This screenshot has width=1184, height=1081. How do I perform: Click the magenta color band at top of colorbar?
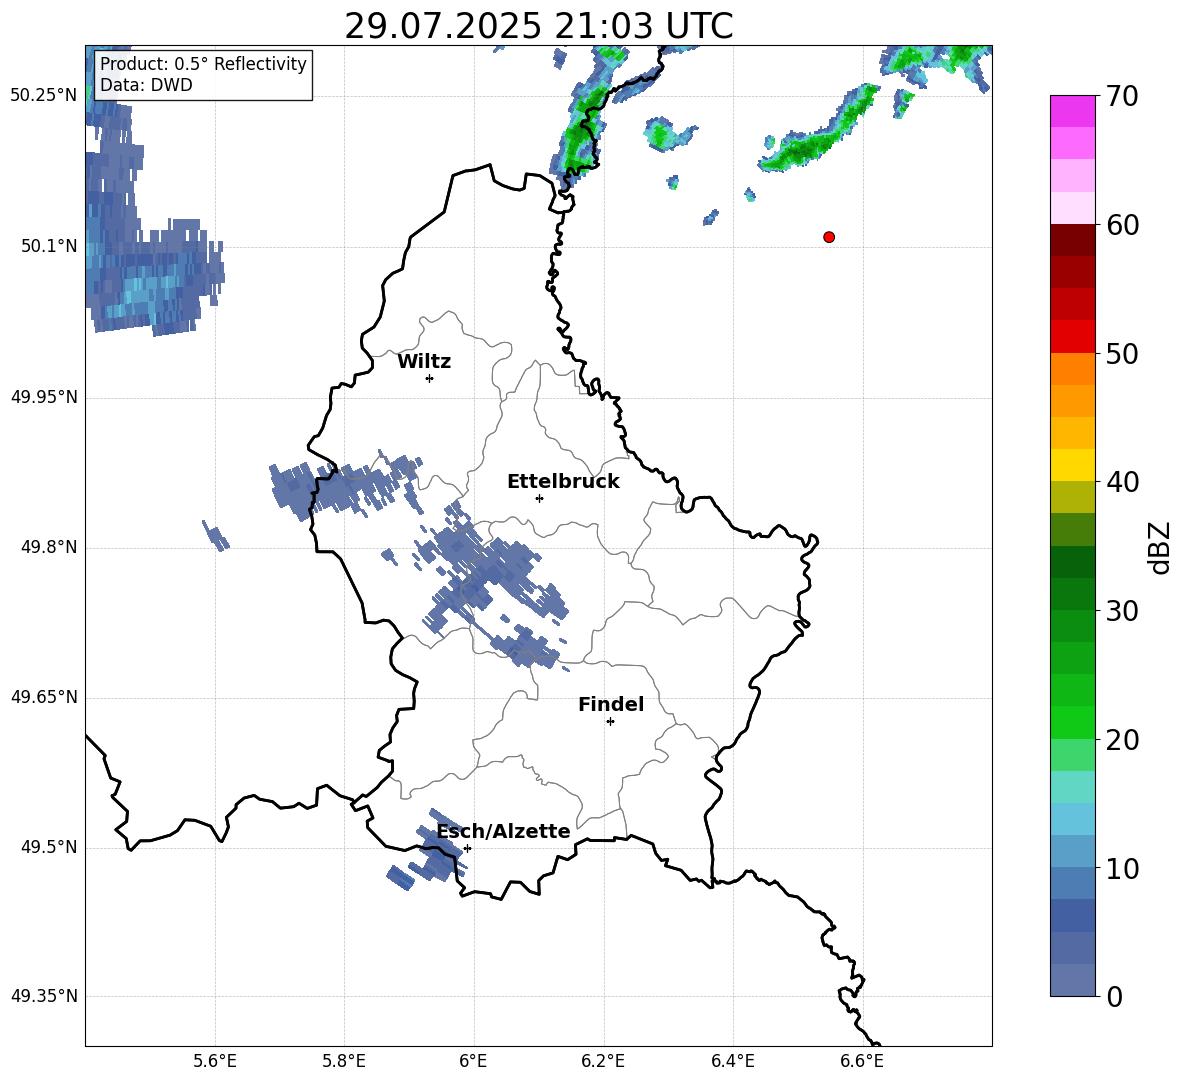pyautogui.click(x=1072, y=111)
